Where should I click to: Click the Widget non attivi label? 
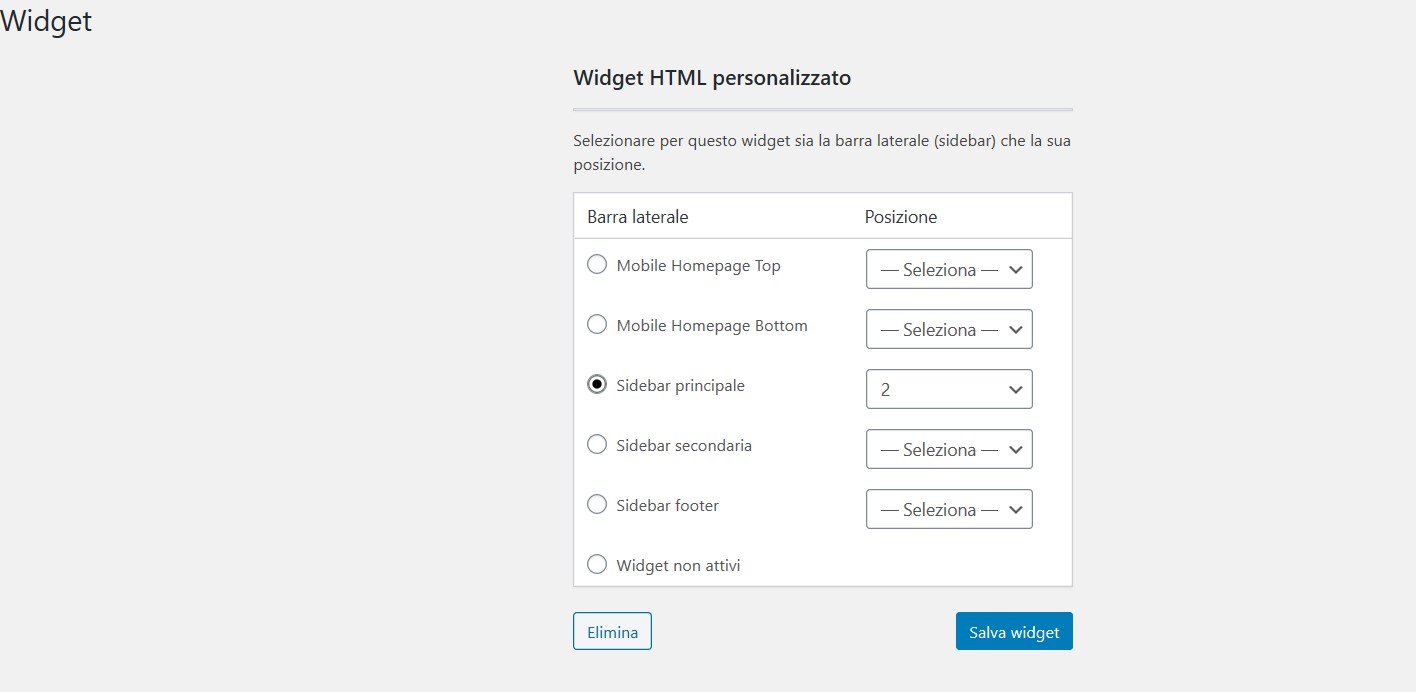point(678,566)
